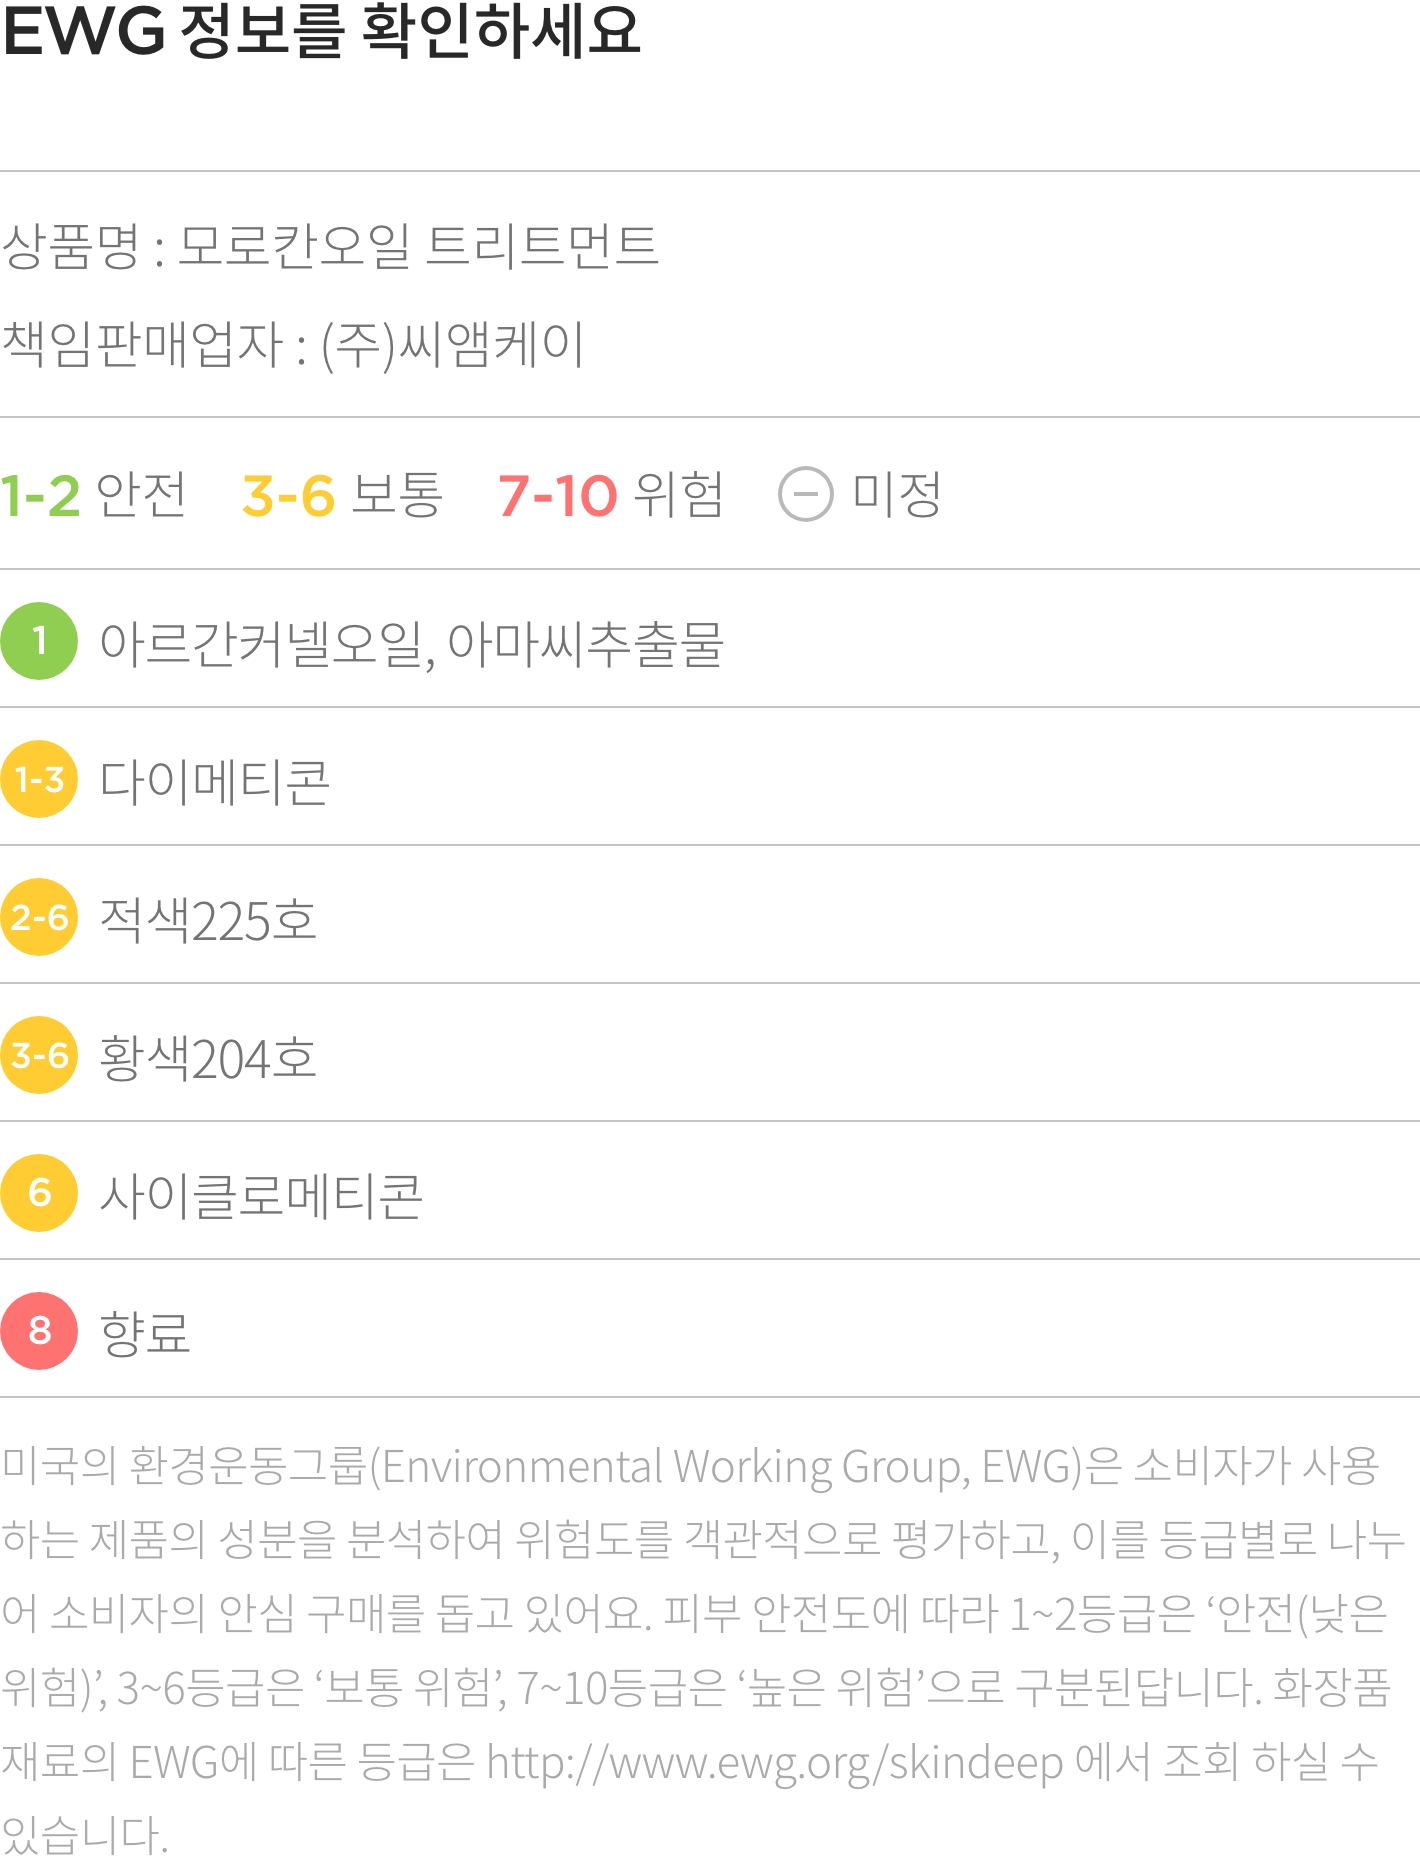The image size is (1420, 1866).
Task: Click the yellow grade 6 badge
Action: 39,1193
